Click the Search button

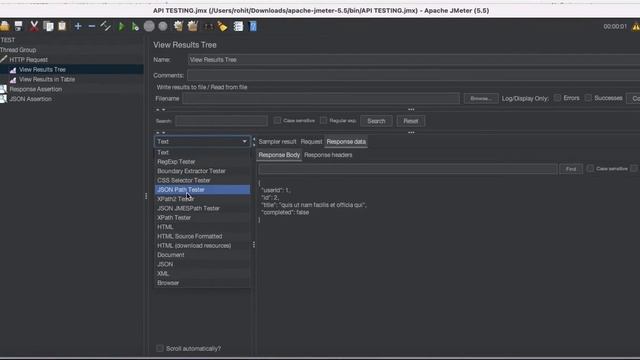coord(376,121)
